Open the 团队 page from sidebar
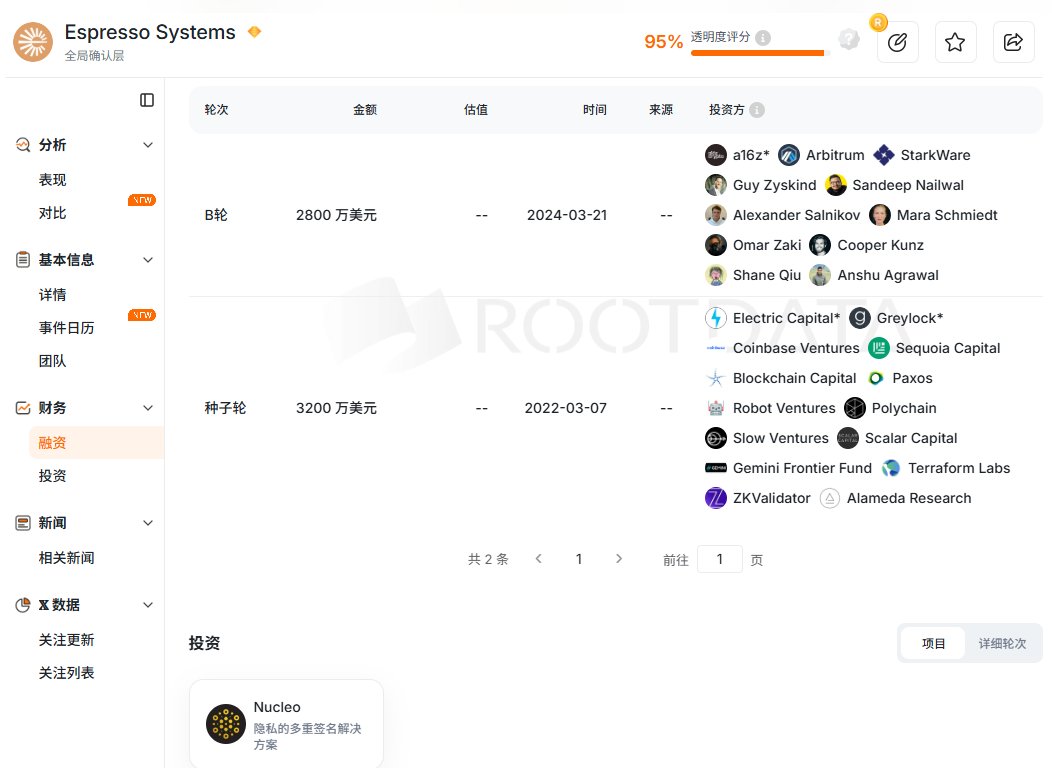Screen dimensions: 1052x768 (x=52, y=361)
